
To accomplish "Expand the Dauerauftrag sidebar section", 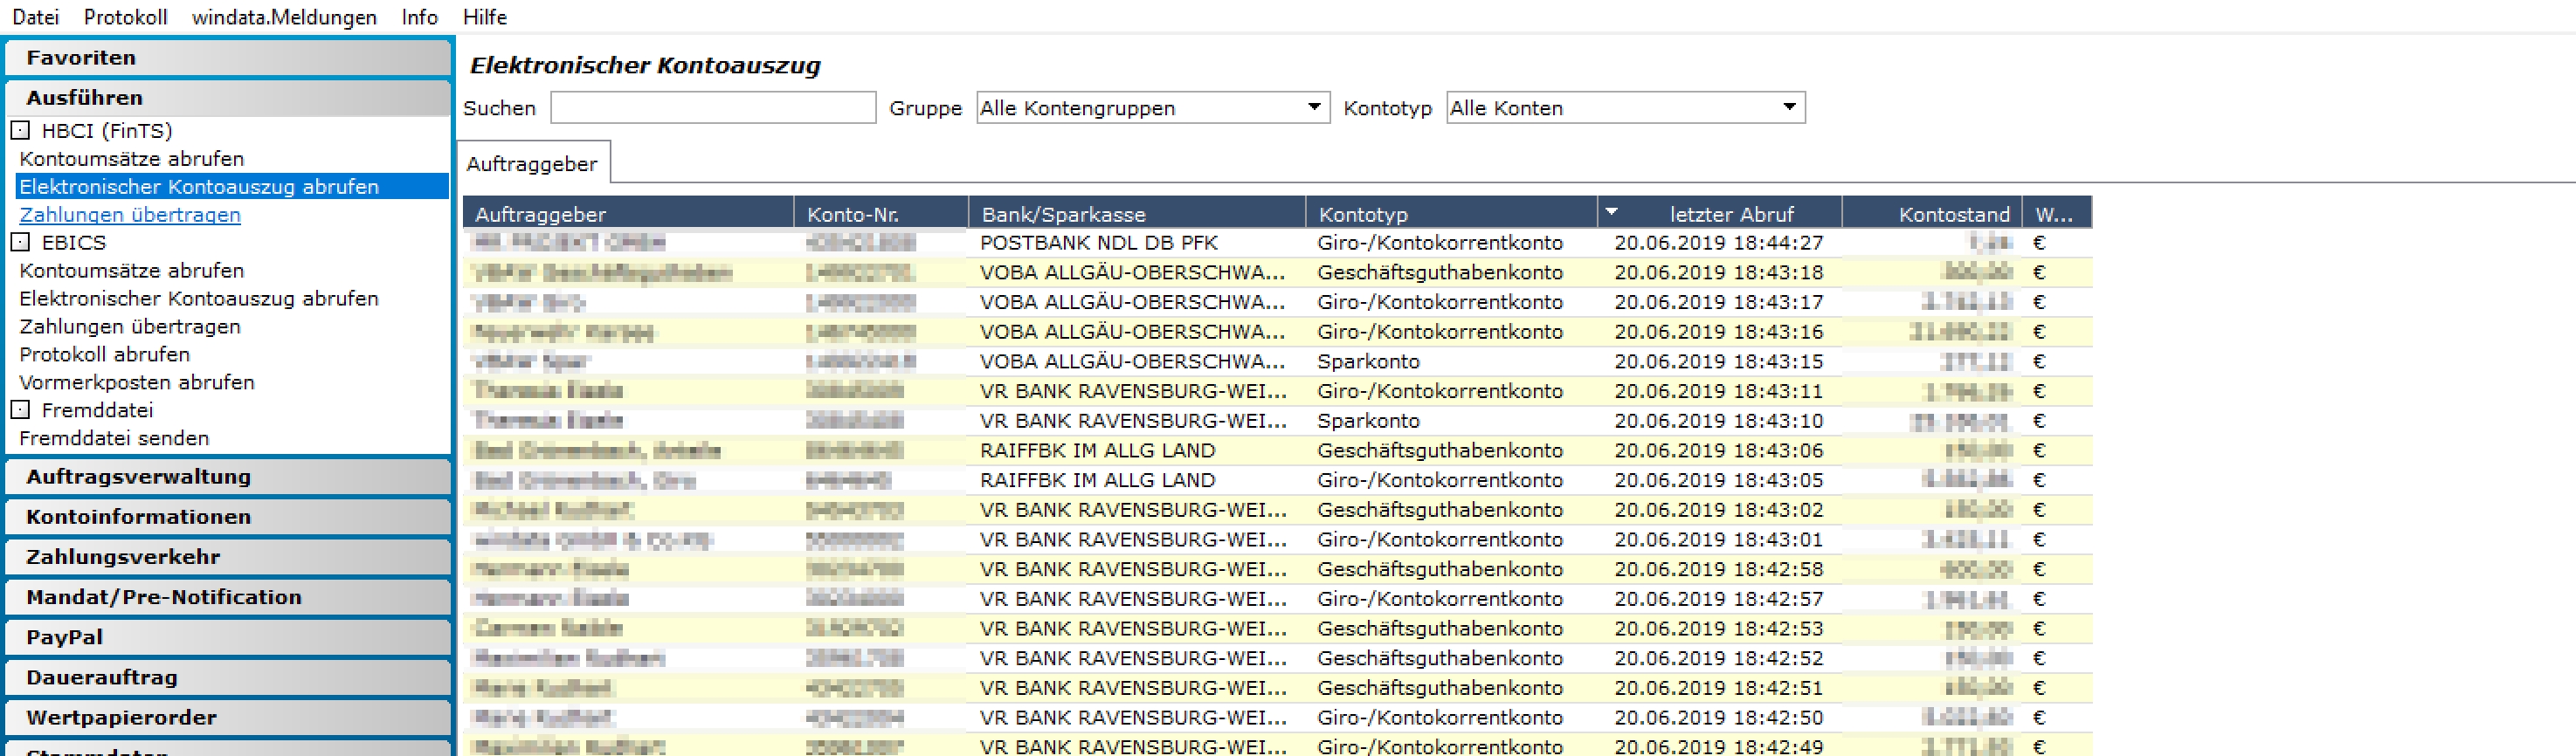I will [x=228, y=677].
